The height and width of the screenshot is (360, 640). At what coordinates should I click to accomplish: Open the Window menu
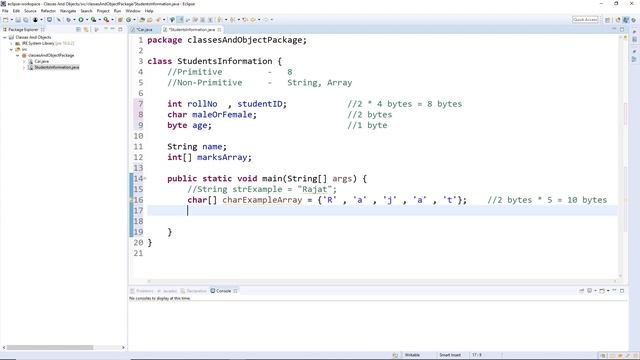click(x=133, y=11)
